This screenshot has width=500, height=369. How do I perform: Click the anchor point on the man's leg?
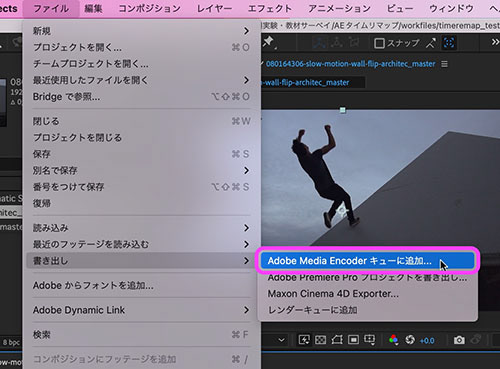[341, 211]
